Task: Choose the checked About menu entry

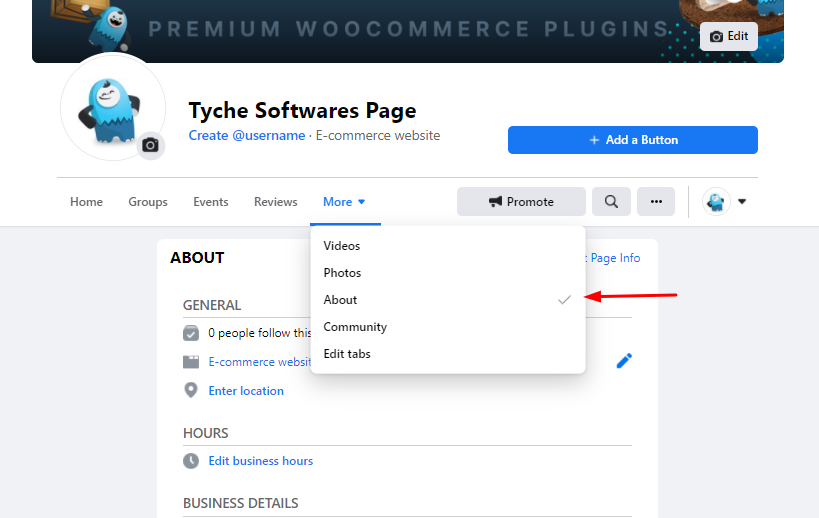Action: [x=448, y=300]
